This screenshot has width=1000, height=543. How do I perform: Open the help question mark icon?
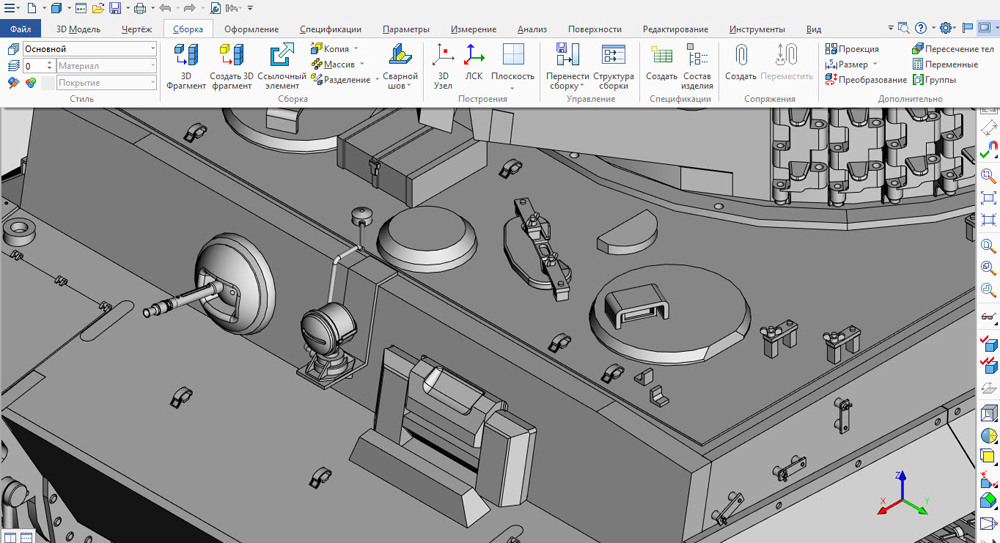tap(920, 27)
